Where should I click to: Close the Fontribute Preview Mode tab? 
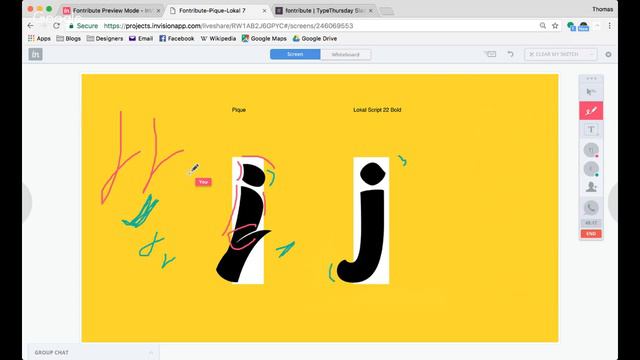tap(158, 11)
